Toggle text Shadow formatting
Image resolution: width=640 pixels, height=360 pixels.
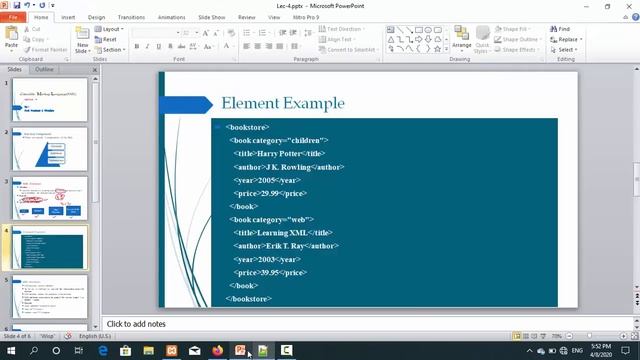point(170,46)
